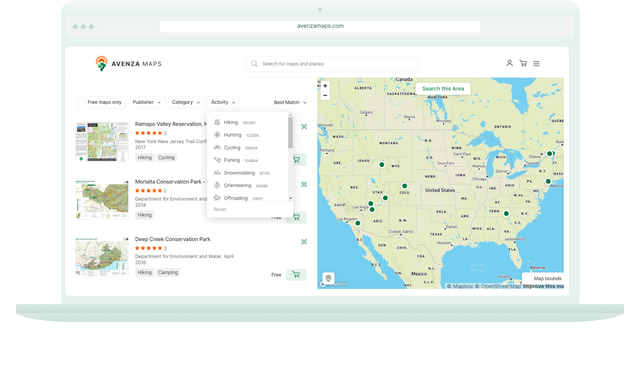This screenshot has height=369, width=640.
Task: Open the hamburger menu icon
Action: [x=536, y=64]
